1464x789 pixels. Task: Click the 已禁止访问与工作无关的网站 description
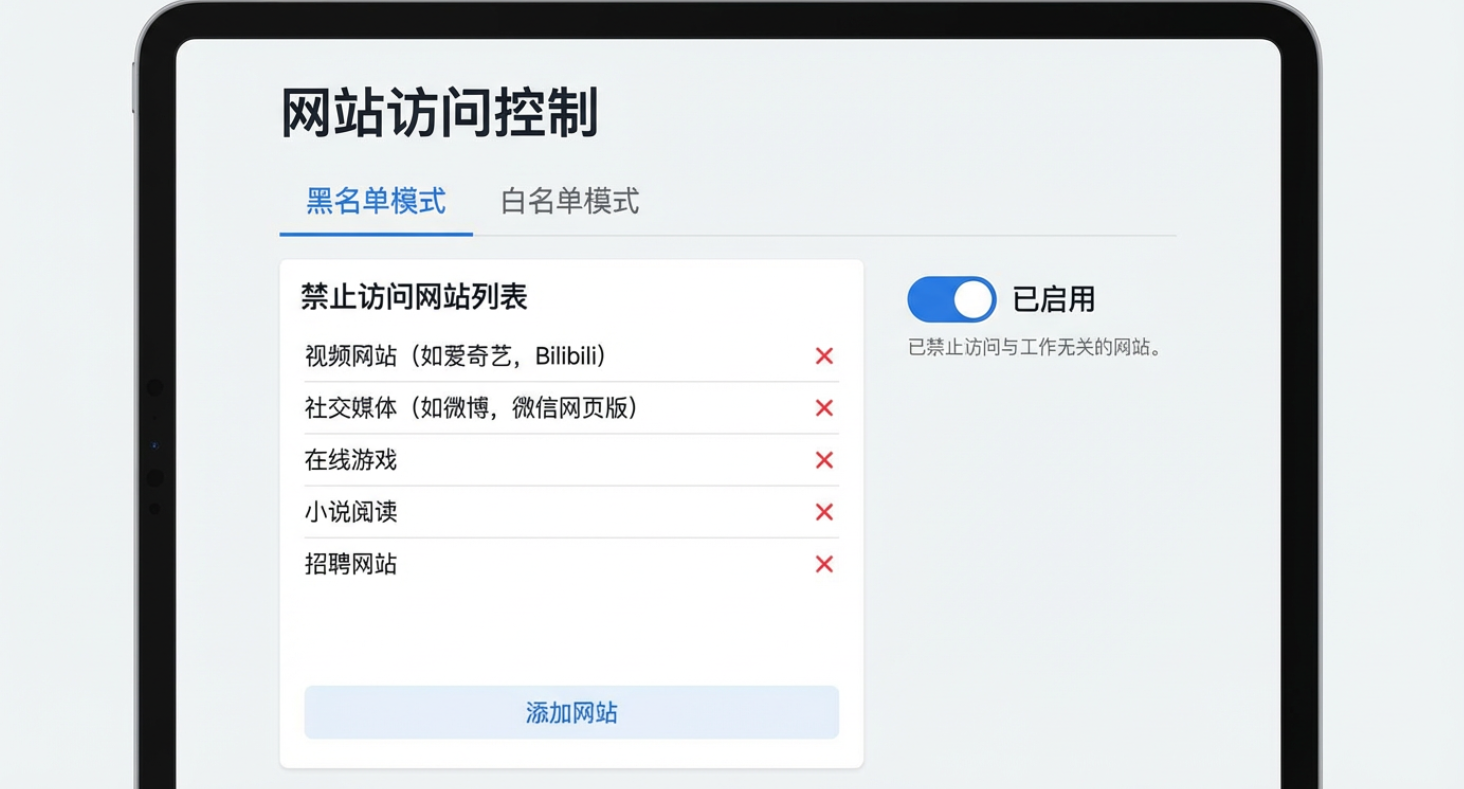click(1035, 349)
